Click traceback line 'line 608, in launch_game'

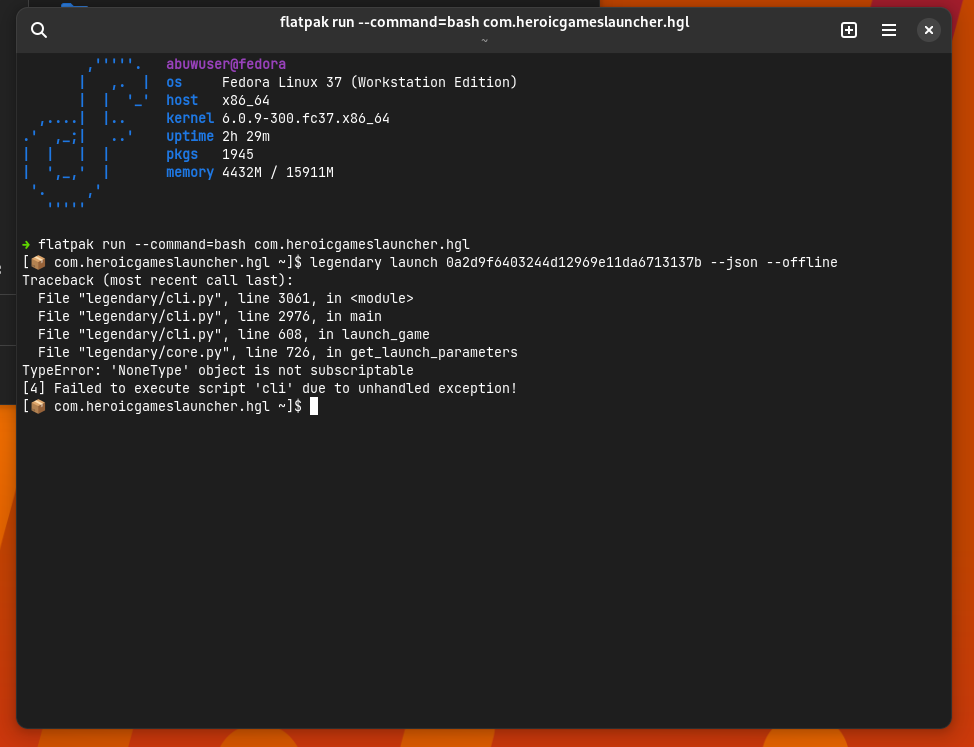point(334,335)
